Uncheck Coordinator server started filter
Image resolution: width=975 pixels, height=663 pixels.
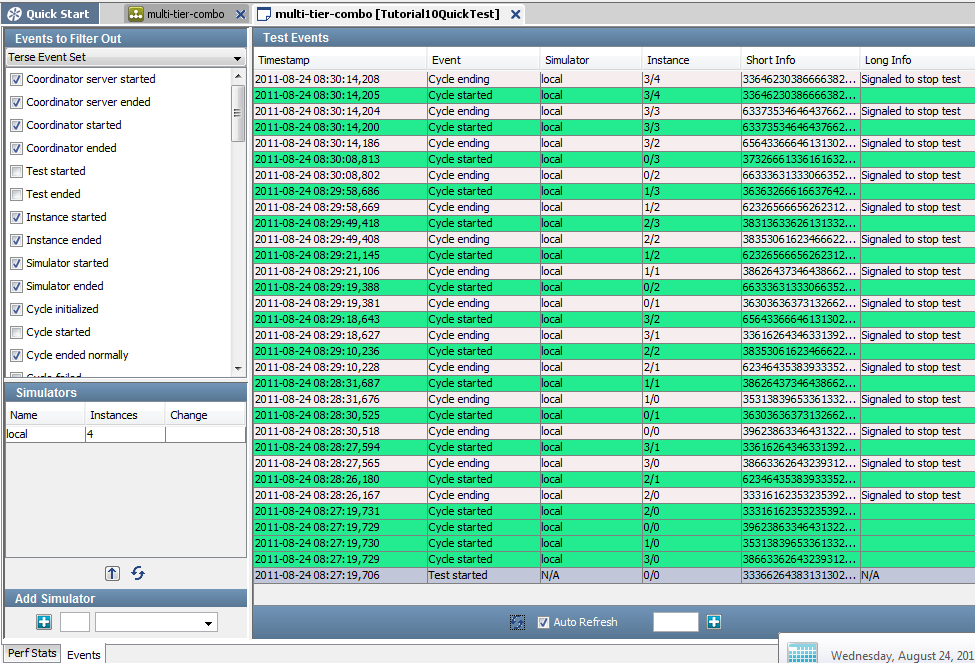[14, 79]
